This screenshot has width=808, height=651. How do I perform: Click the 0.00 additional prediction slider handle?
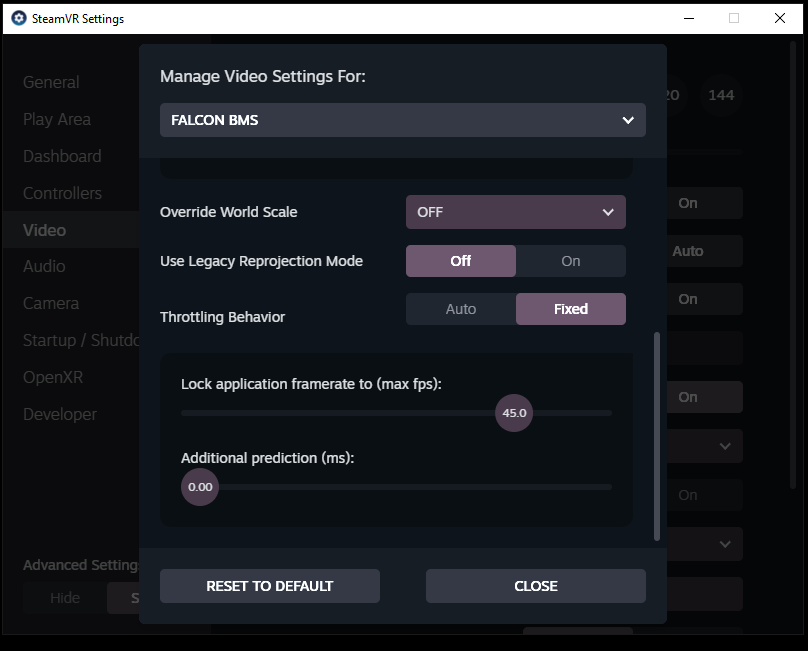click(x=200, y=487)
